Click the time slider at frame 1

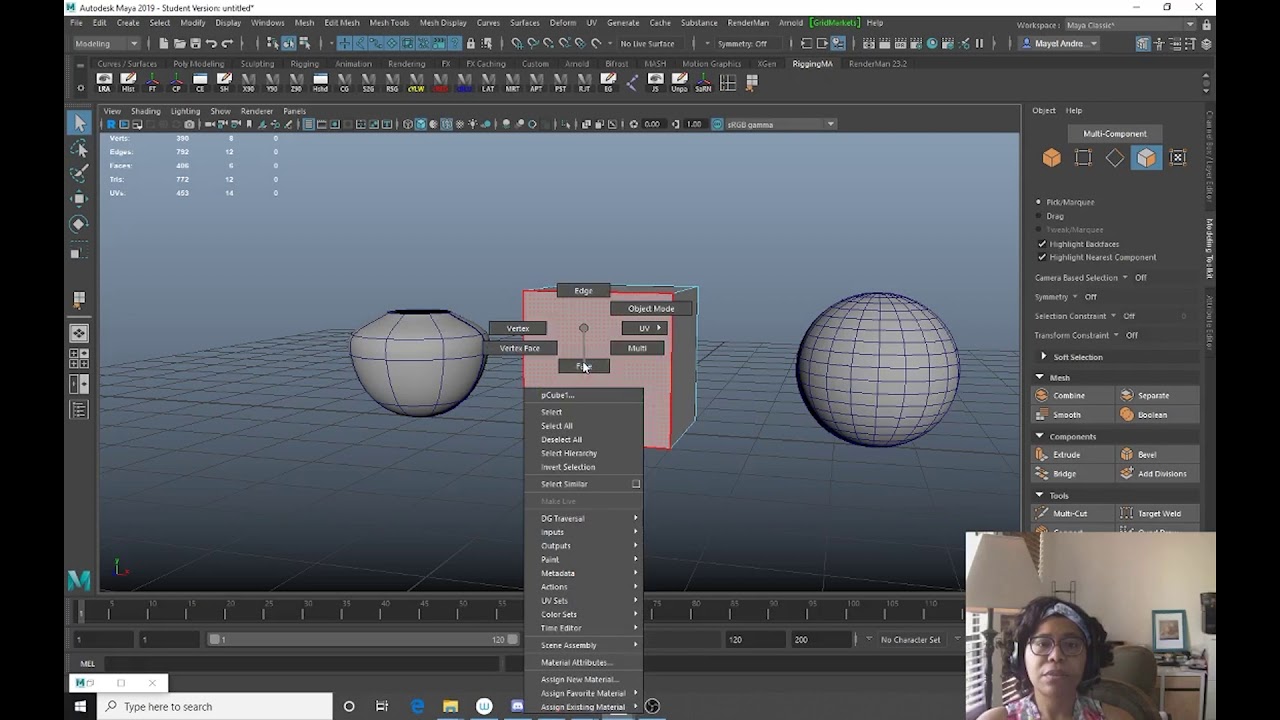(82, 610)
